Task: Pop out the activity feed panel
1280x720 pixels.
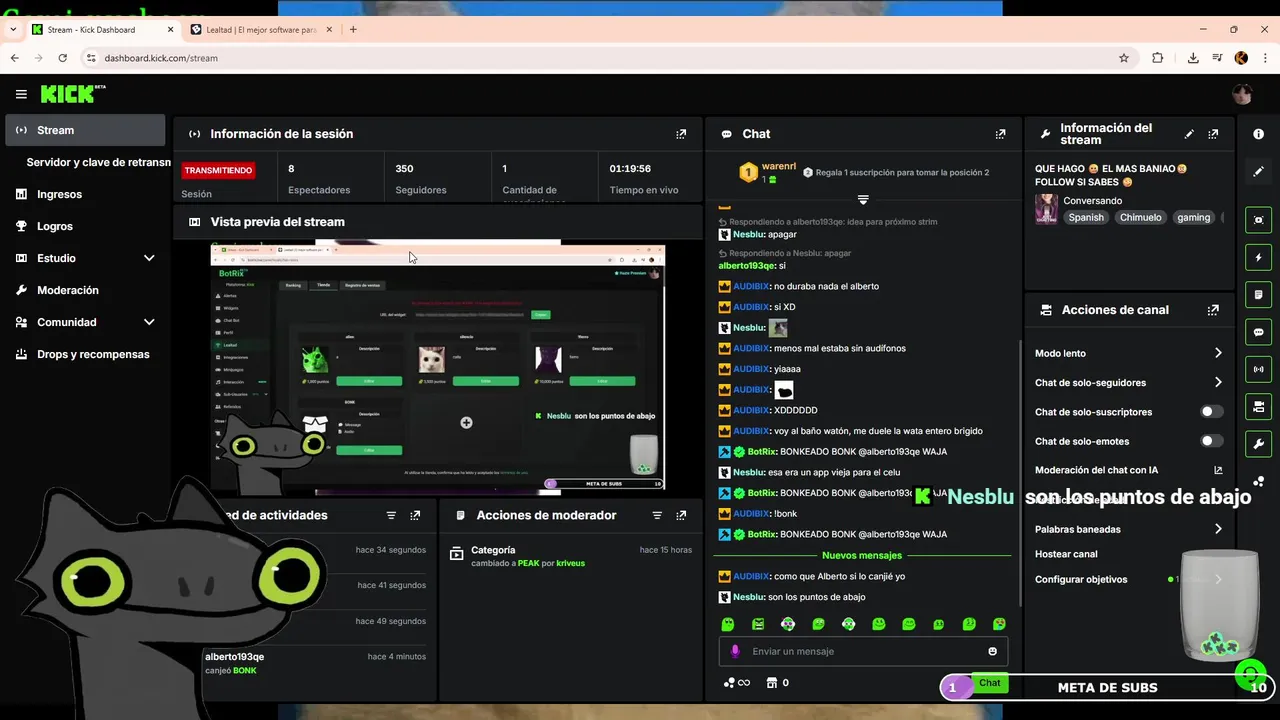Action: [415, 515]
